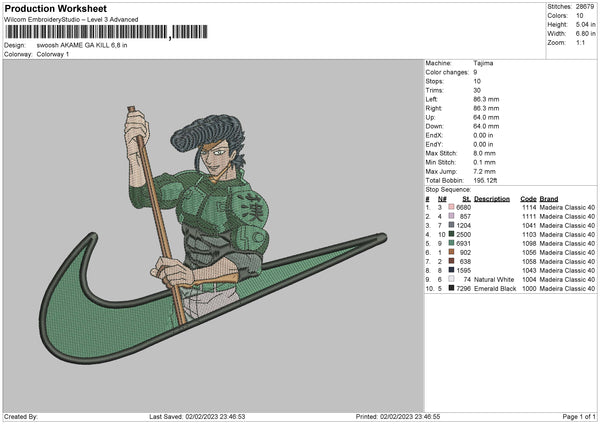Click the 'Created By:' footer label
The image size is (600, 424).
tap(21, 417)
